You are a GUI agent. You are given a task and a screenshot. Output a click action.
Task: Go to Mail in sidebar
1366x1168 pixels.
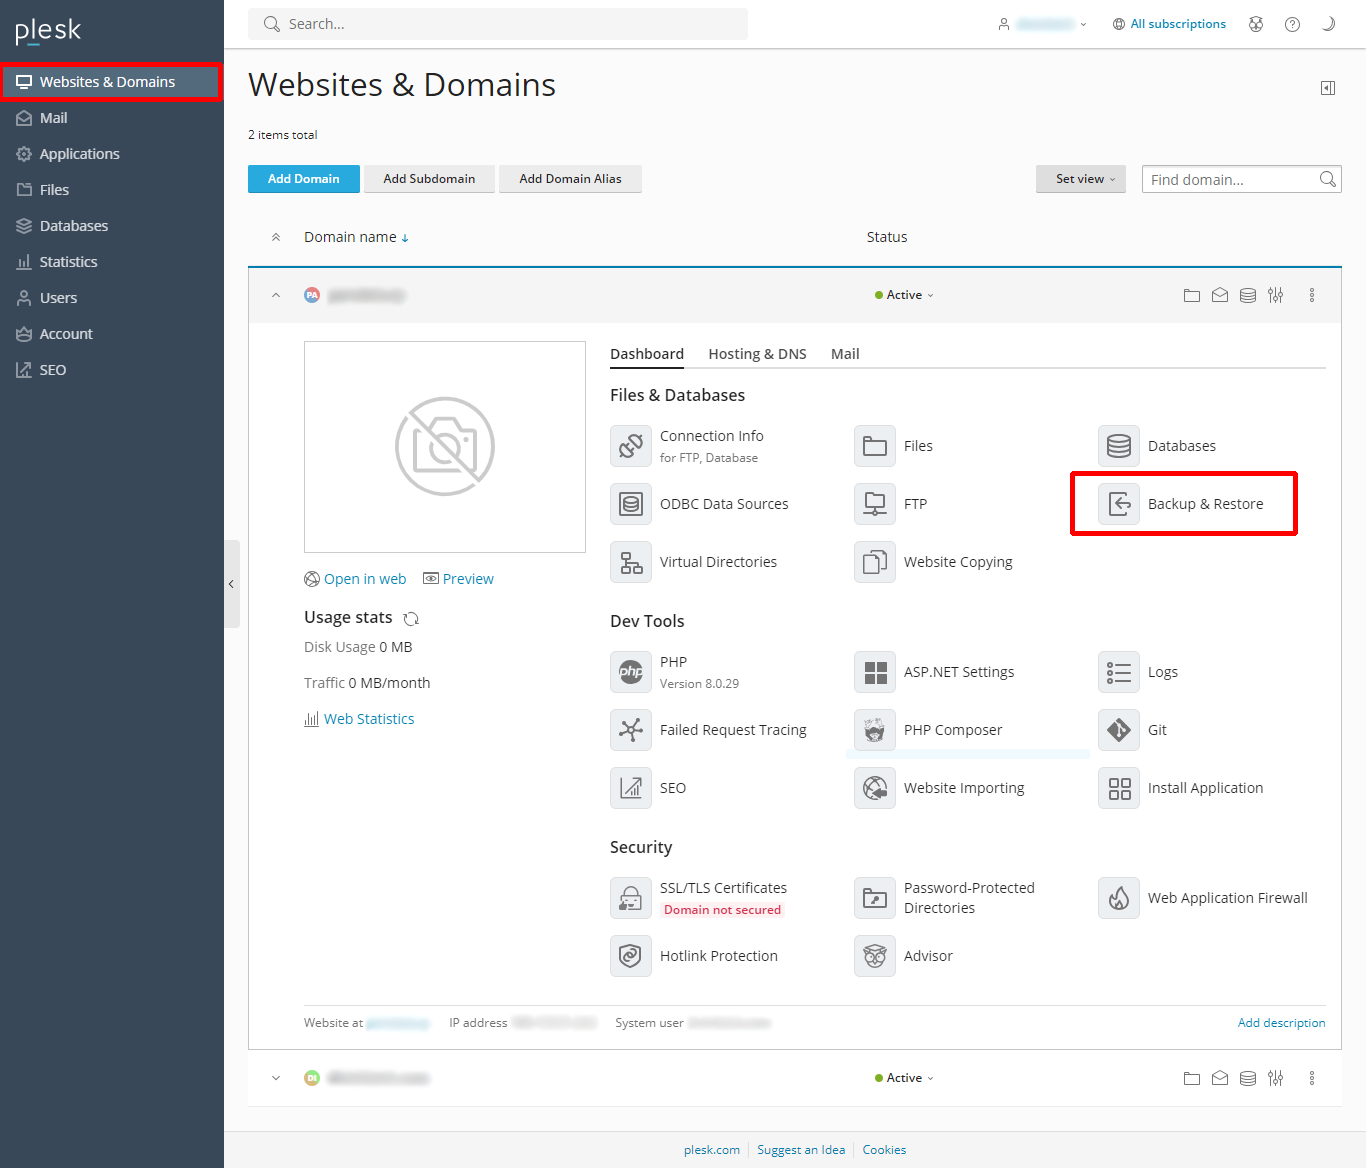click(112, 118)
